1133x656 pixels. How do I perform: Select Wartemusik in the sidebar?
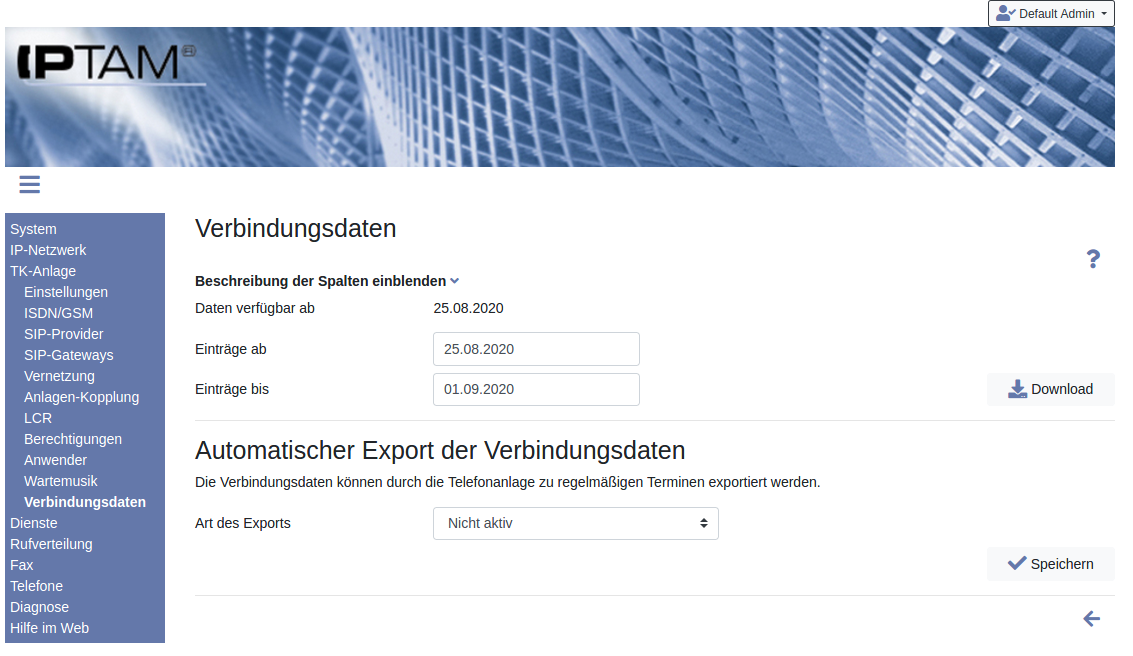61,481
